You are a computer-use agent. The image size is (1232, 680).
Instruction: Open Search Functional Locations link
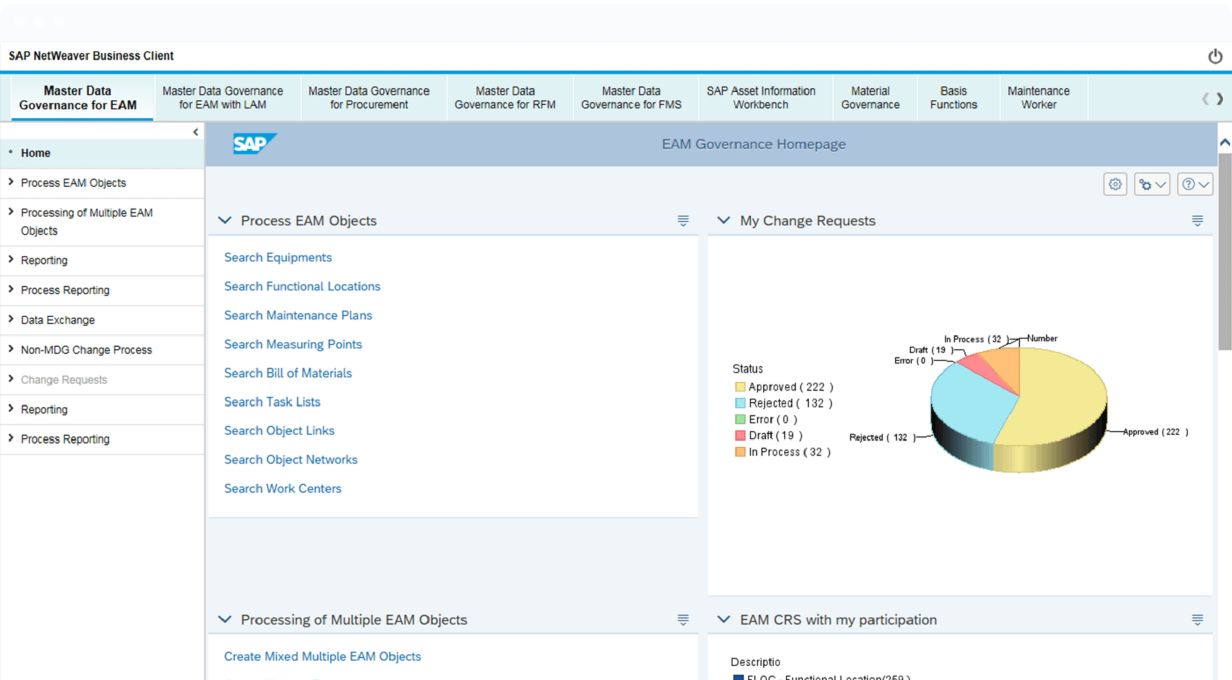(302, 286)
